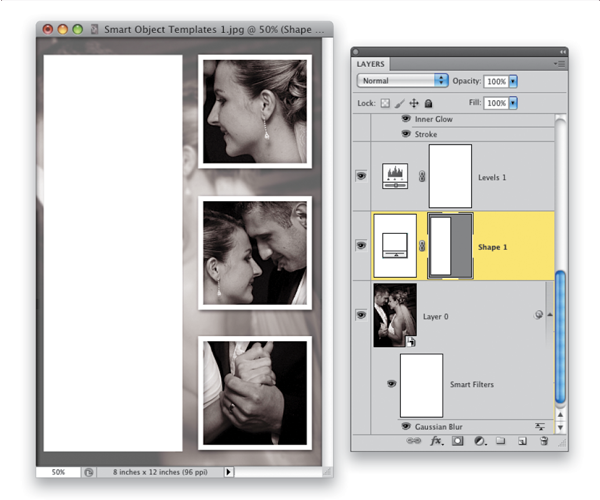Select the Layer 0 layer name
The width and height of the screenshot is (600, 500).
pos(435,317)
